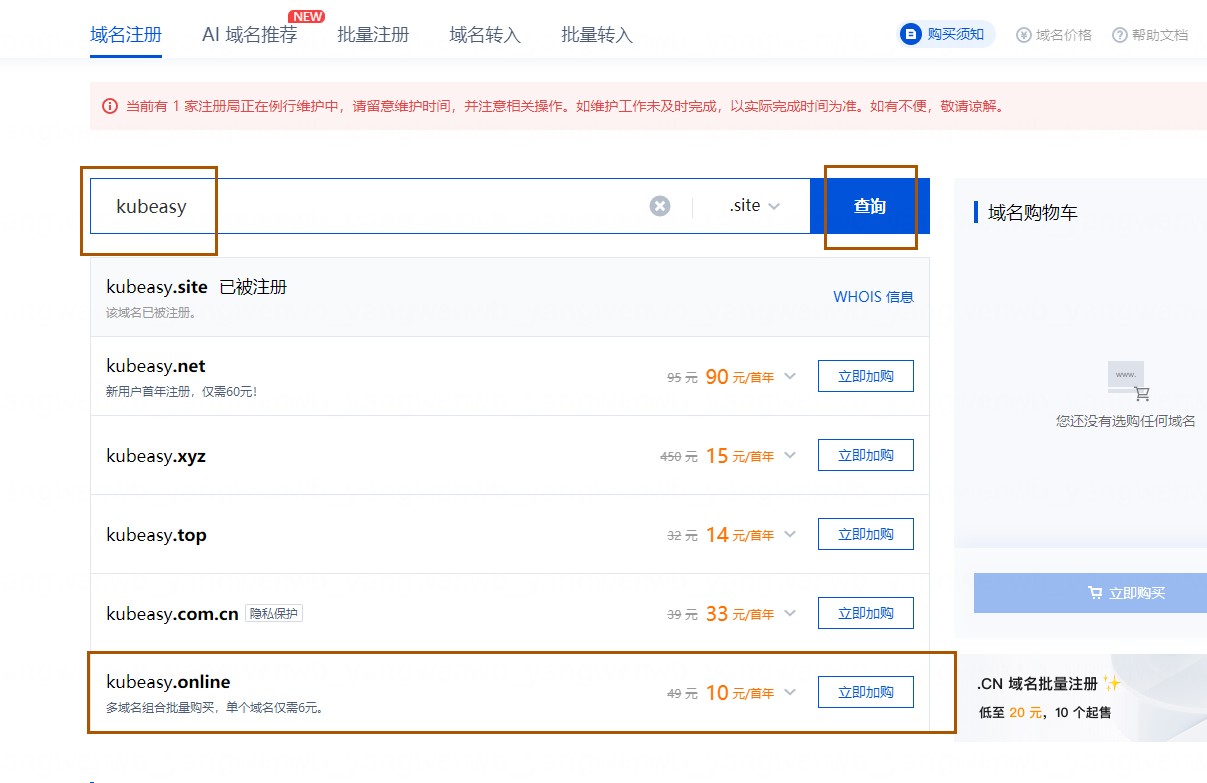Image resolution: width=1207 pixels, height=783 pixels.
Task: Click the 已被注册 status text
Action: tap(253, 287)
